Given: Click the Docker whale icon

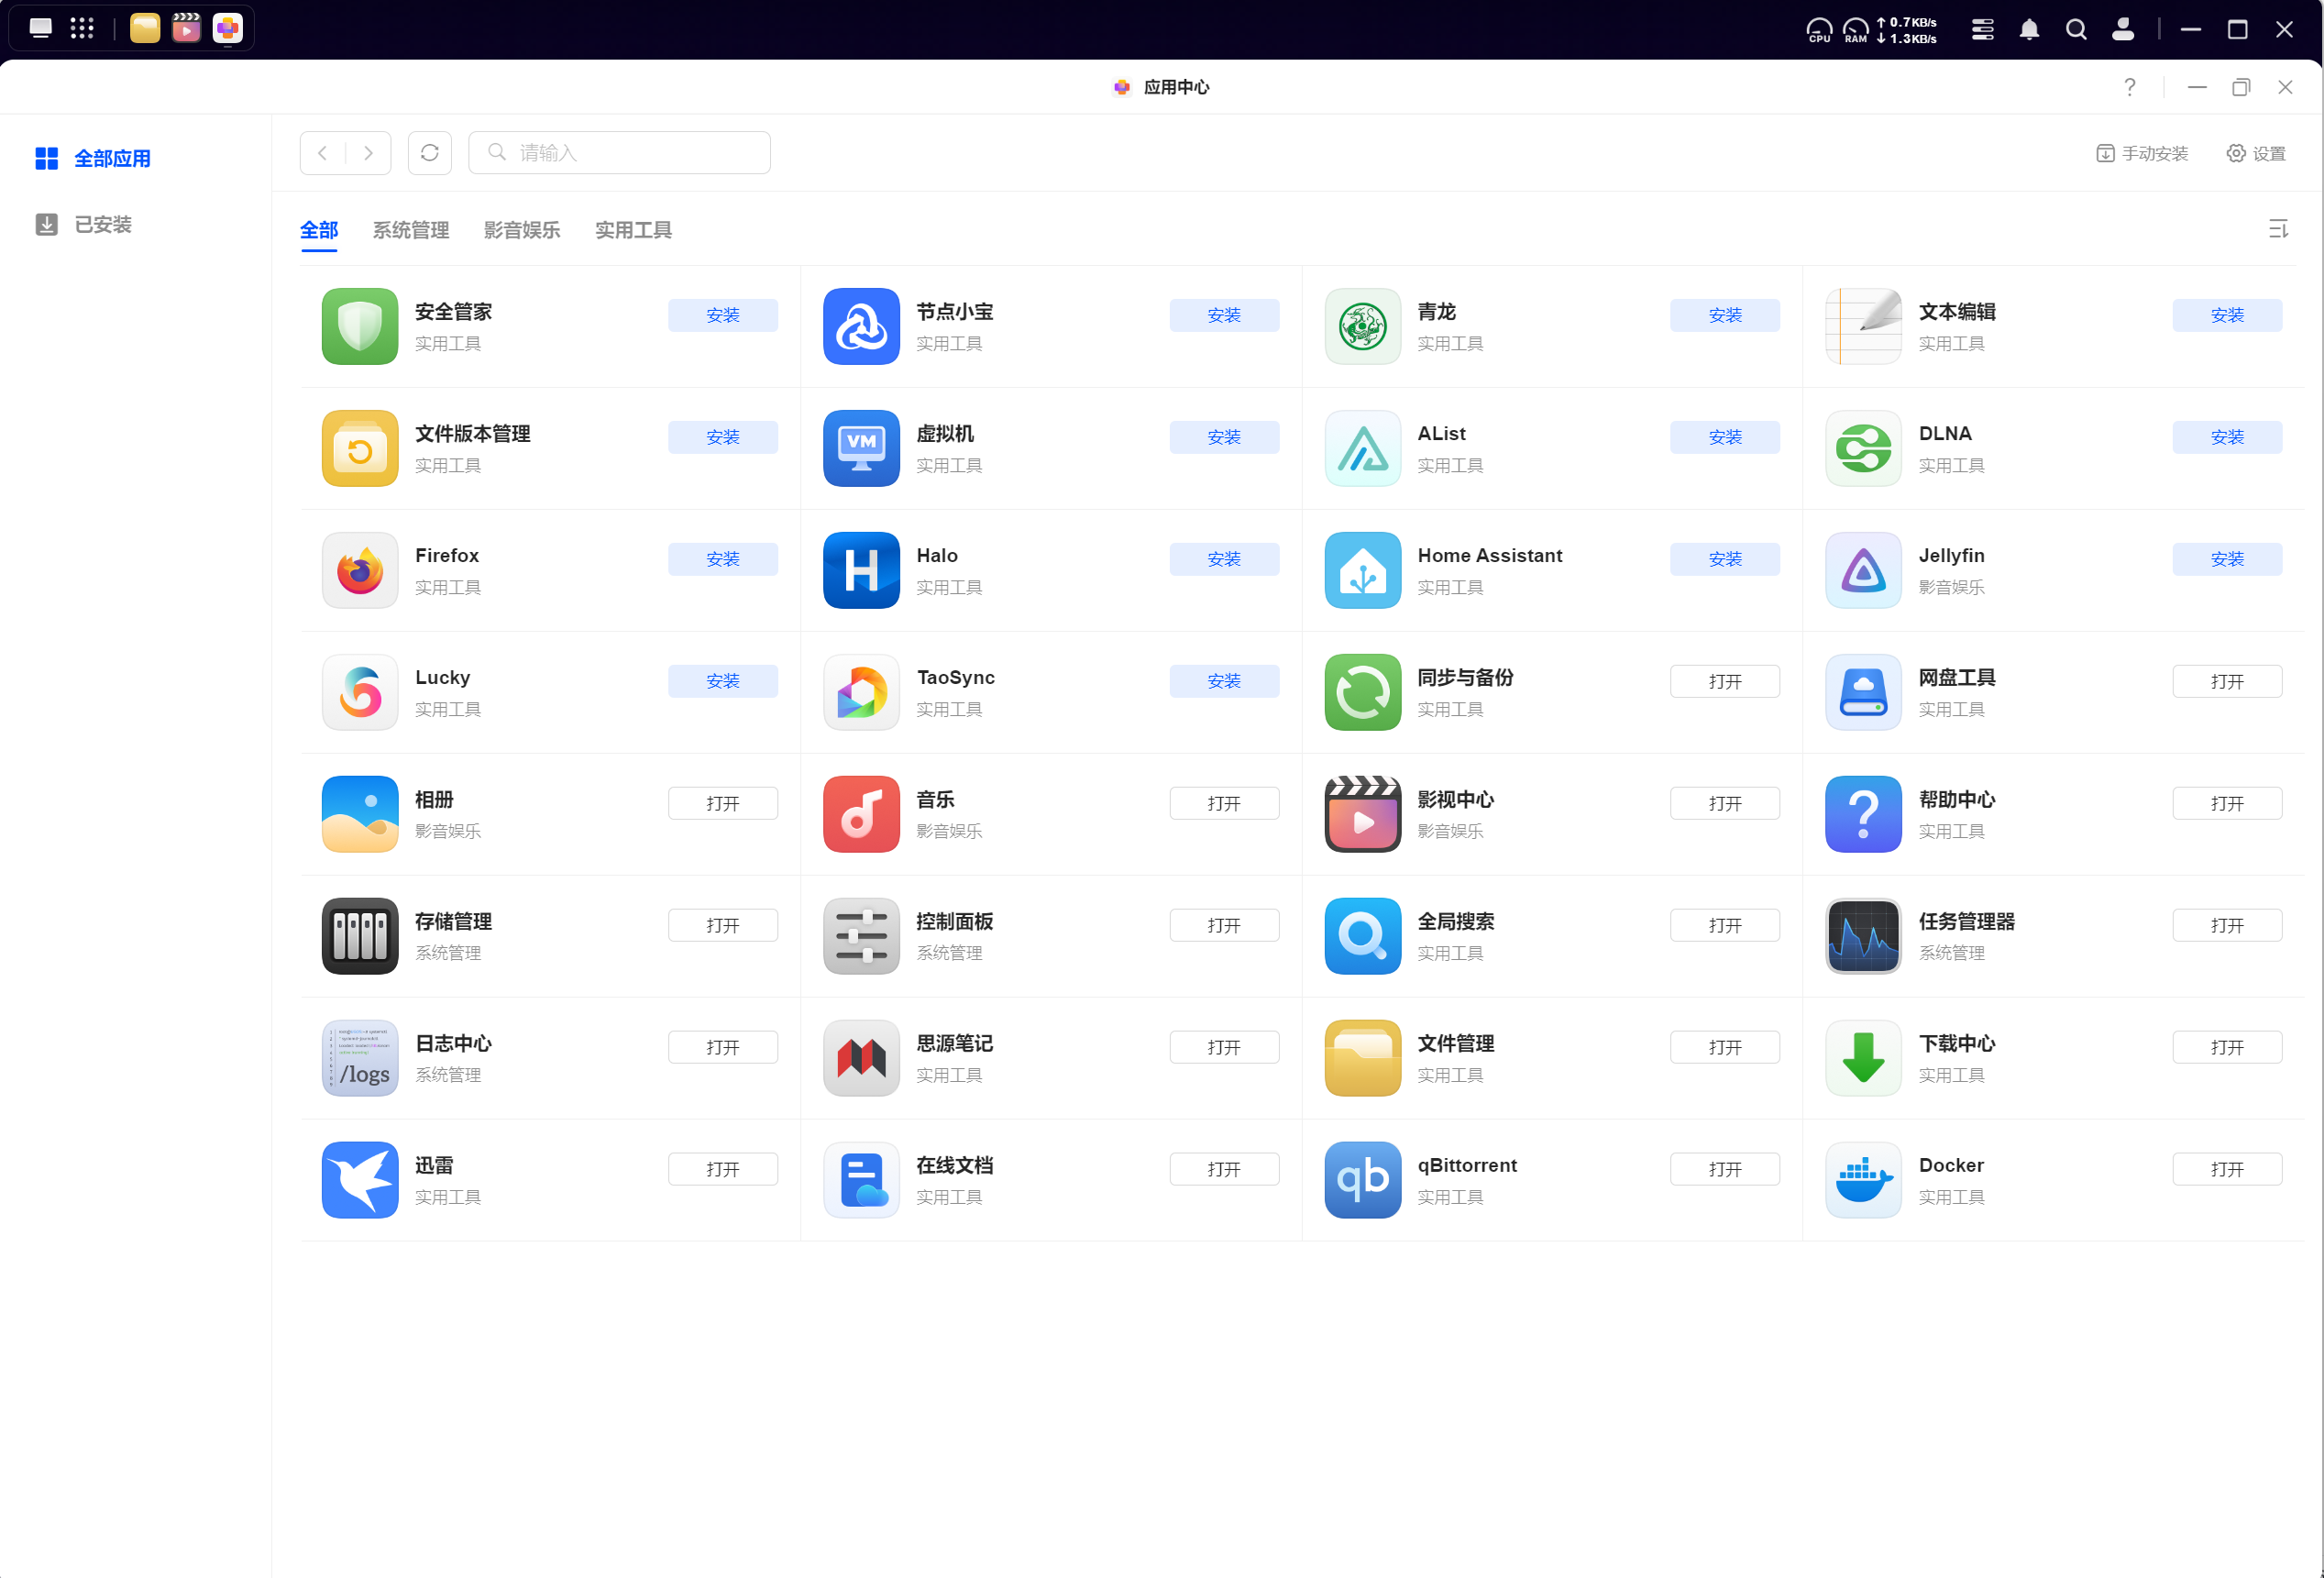Looking at the screenshot, I should click(1862, 1180).
